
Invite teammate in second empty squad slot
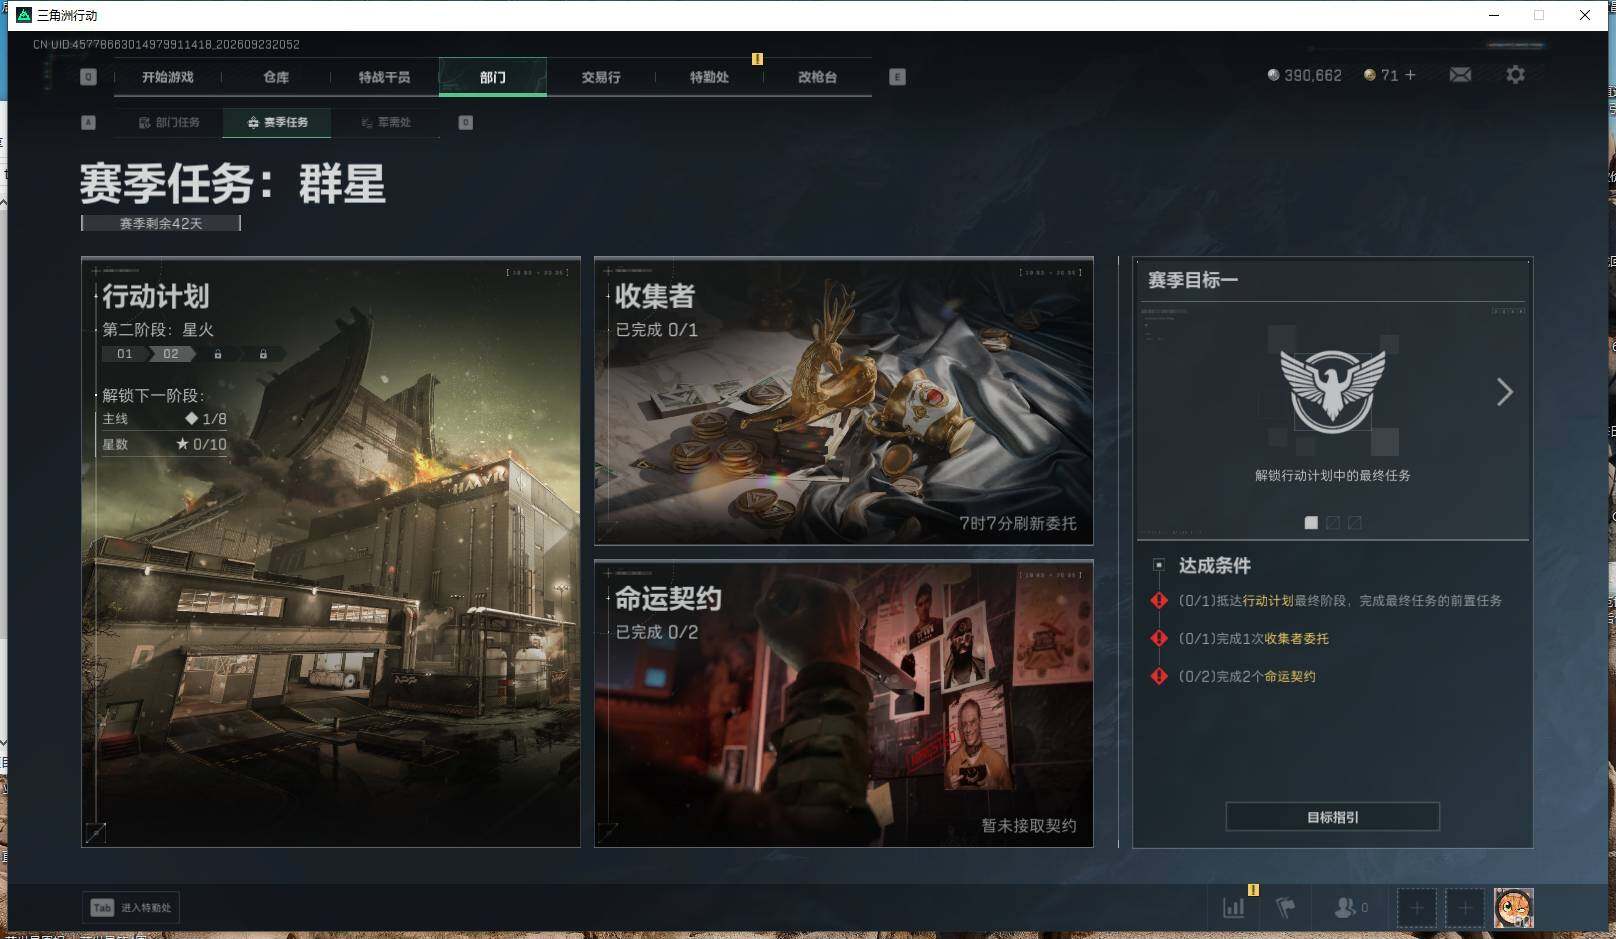tap(1464, 908)
